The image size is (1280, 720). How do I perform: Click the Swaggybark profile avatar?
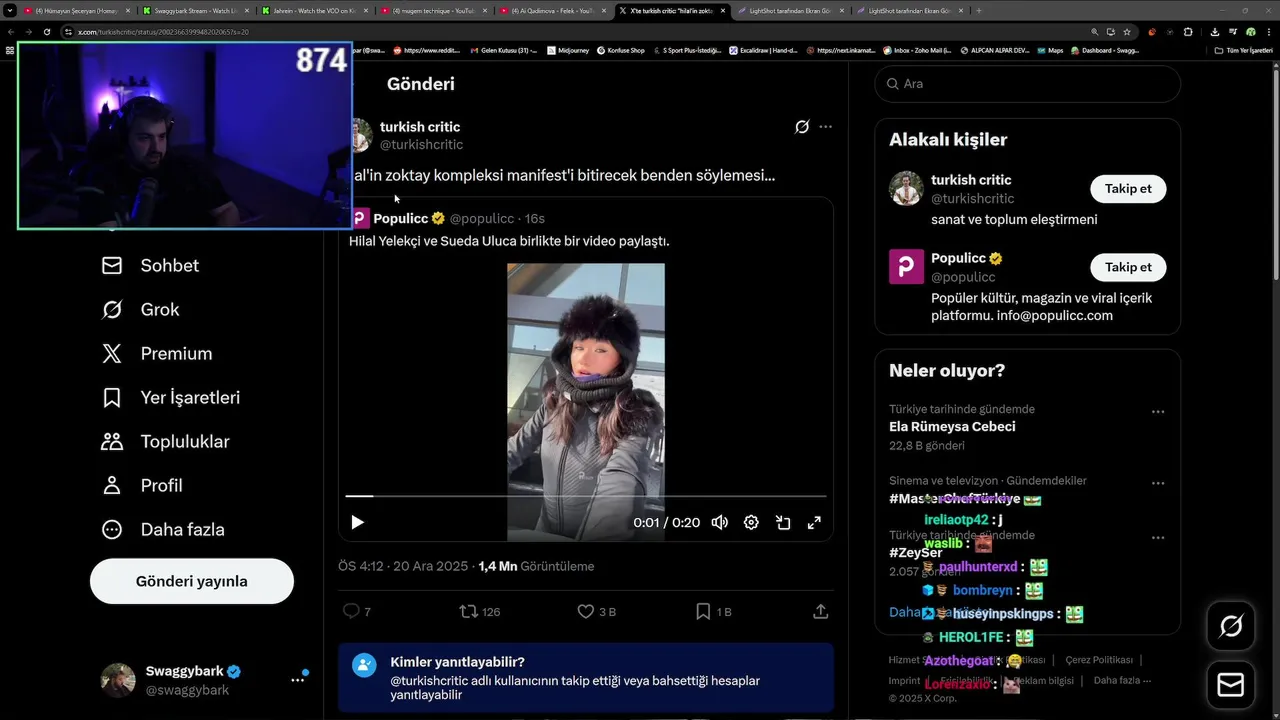[x=118, y=680]
